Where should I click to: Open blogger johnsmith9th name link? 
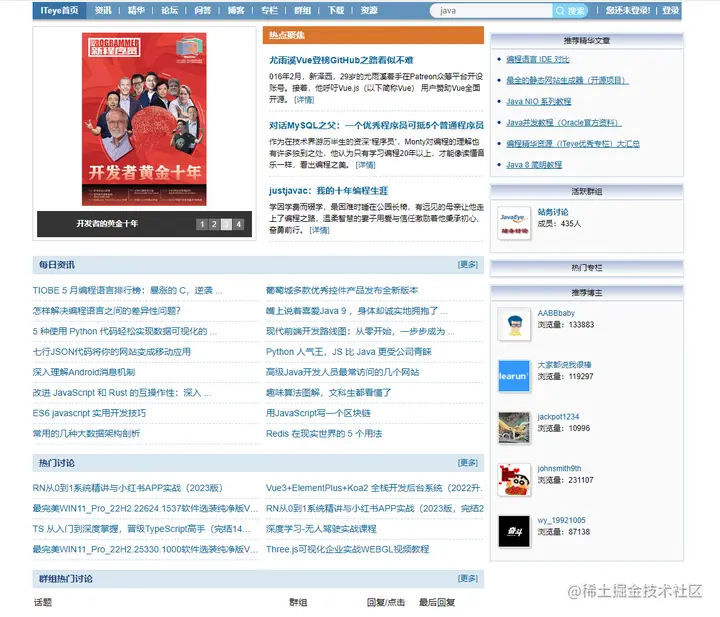pos(559,469)
